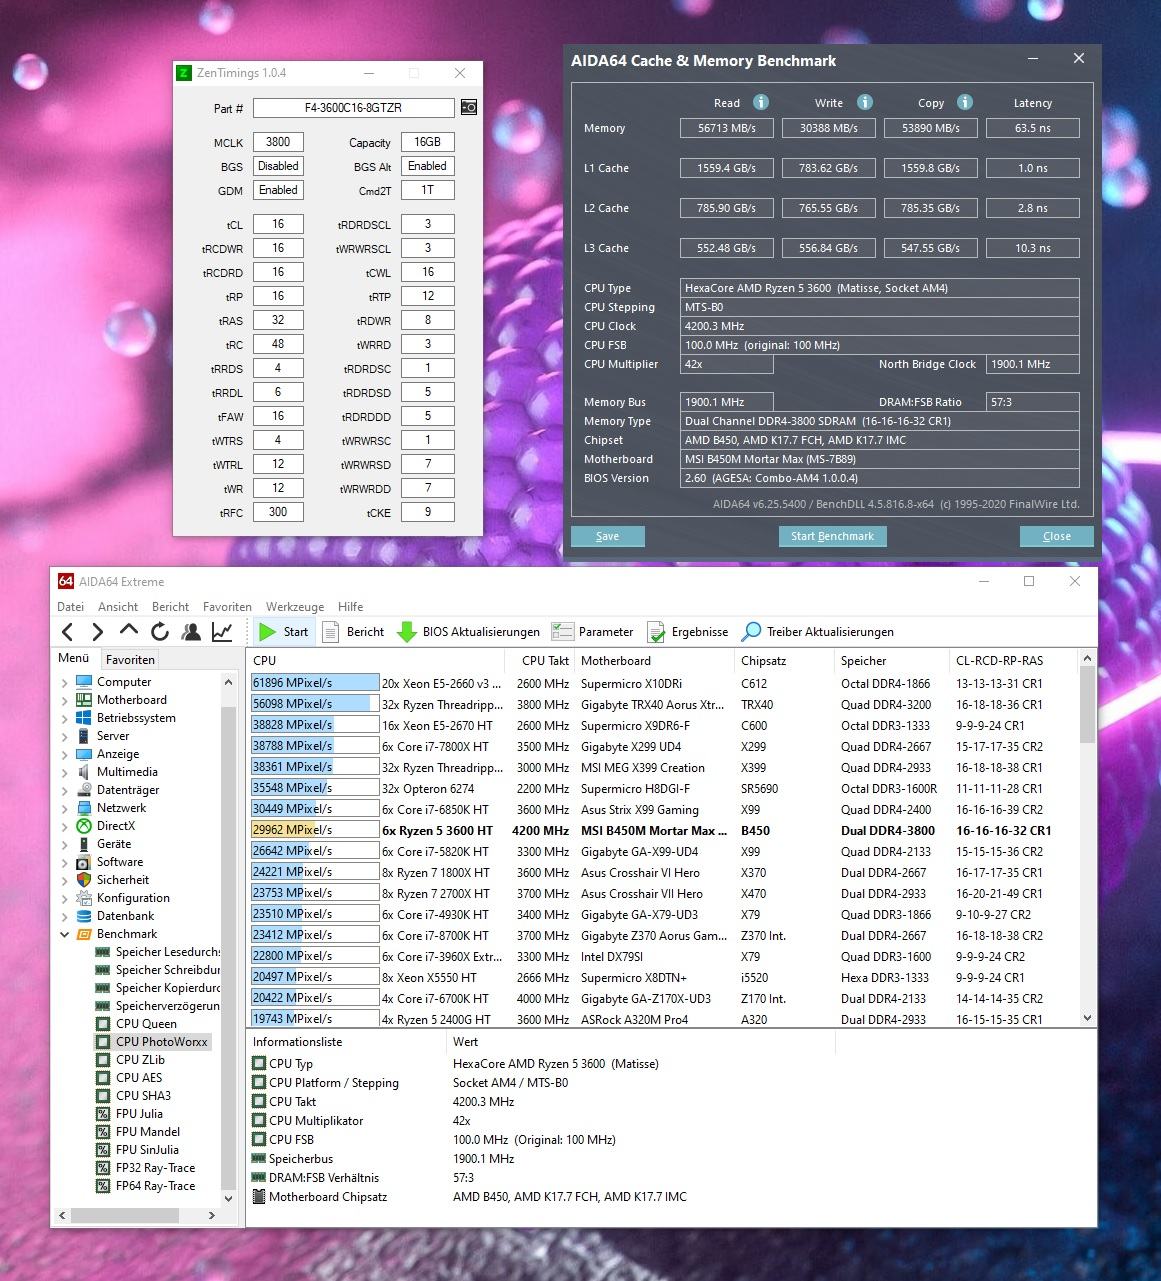This screenshot has height=1281, width=1161.
Task: Click Memory Read value 56713 MB/s
Action: pyautogui.click(x=727, y=128)
